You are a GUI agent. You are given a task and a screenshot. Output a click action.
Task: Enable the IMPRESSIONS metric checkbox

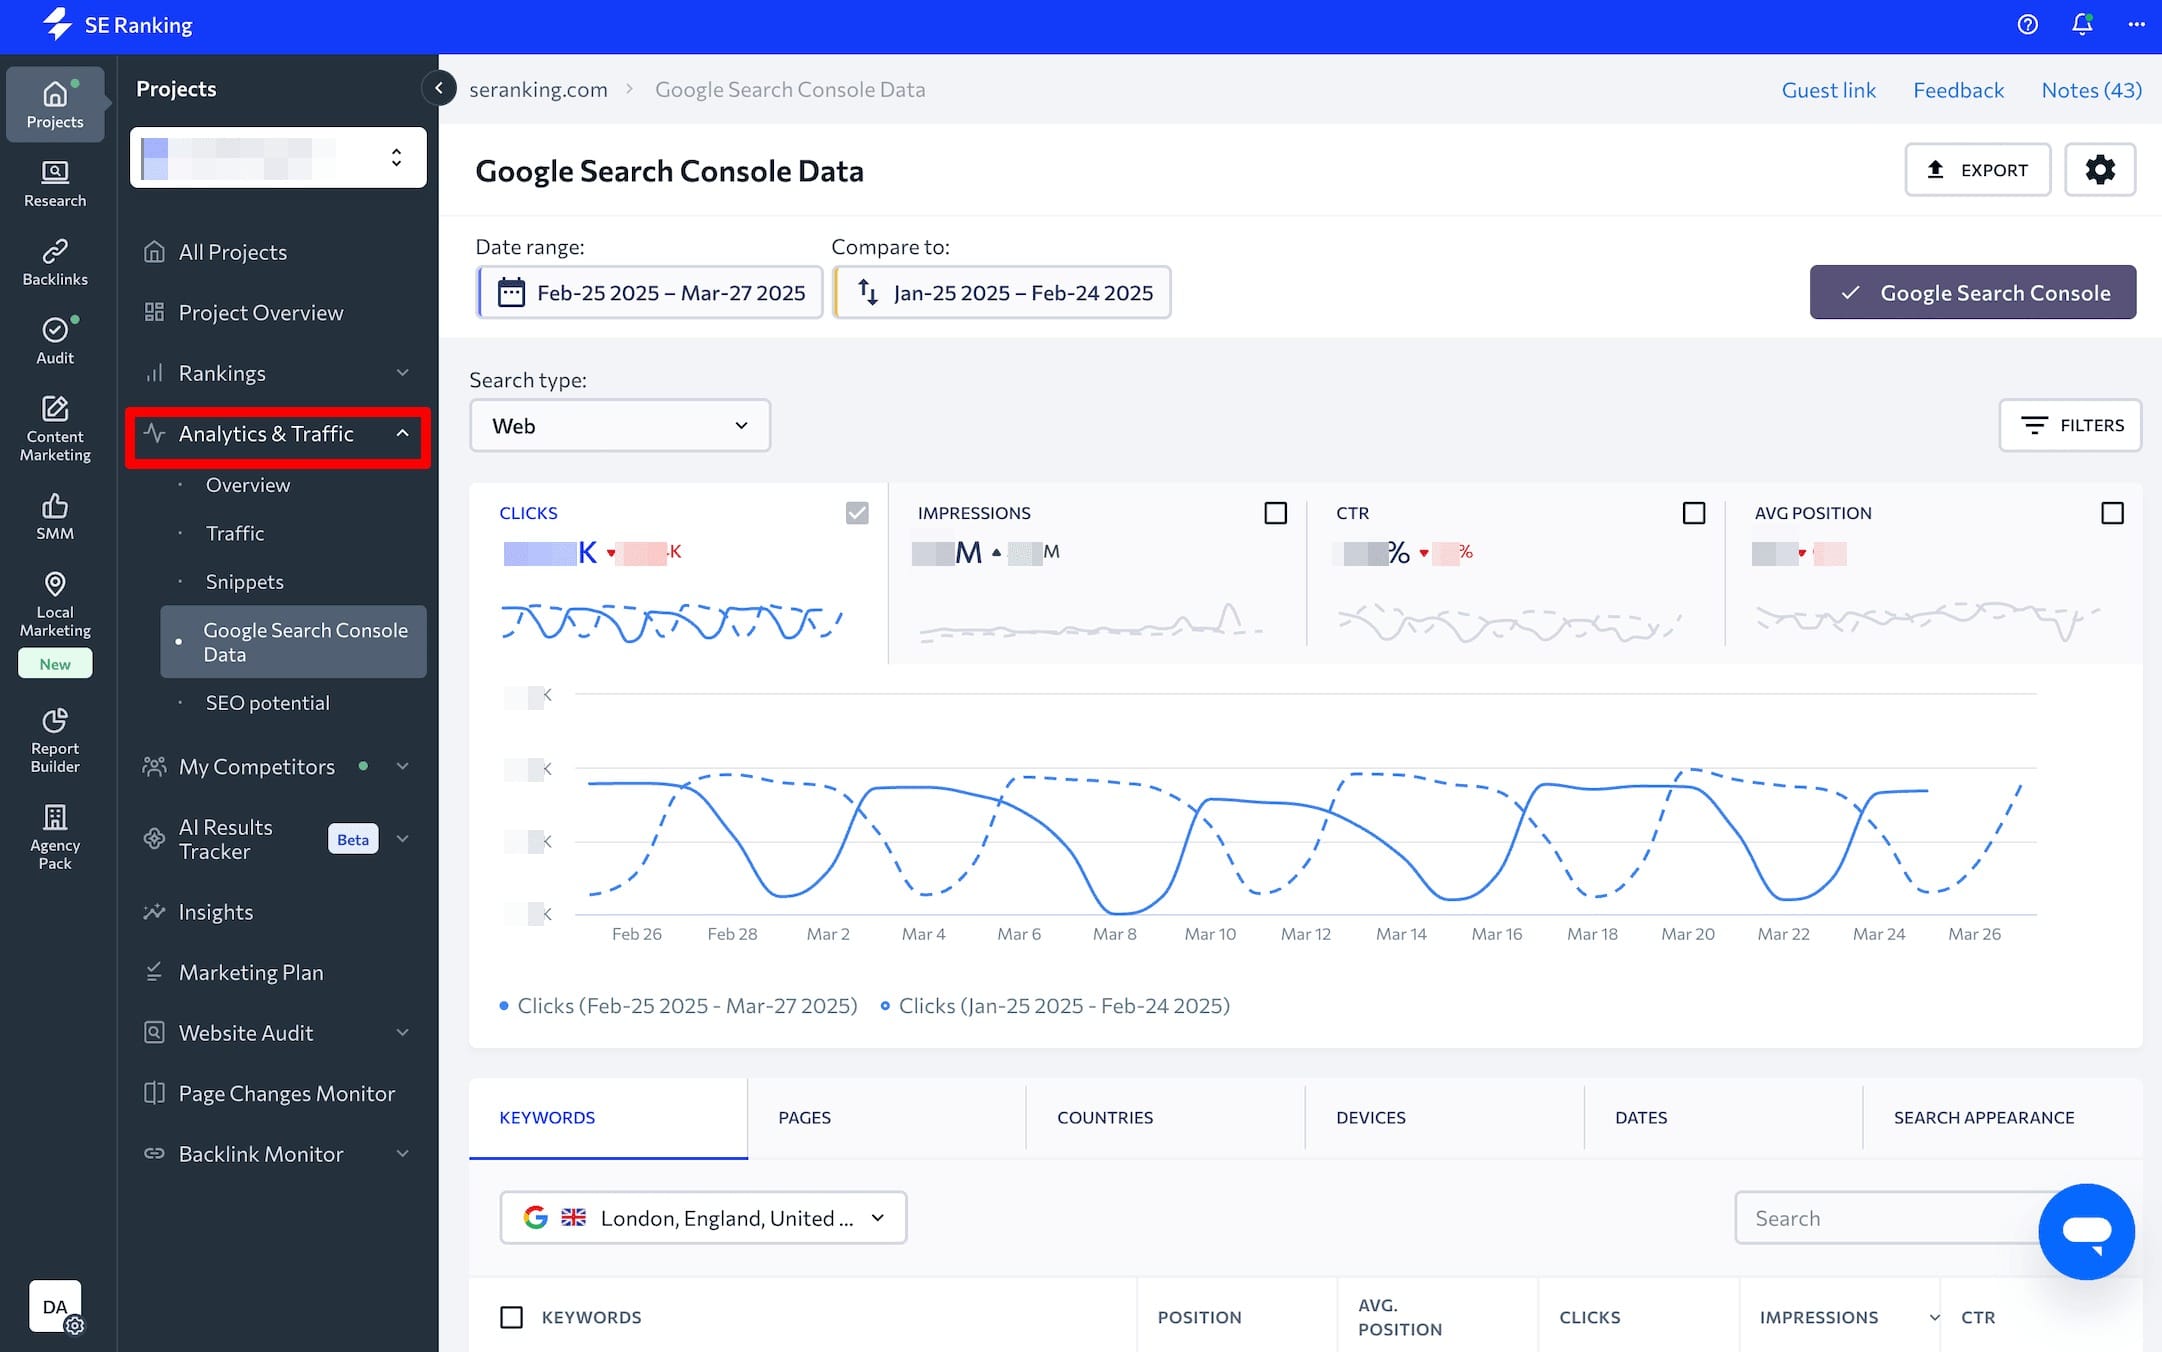1275,512
